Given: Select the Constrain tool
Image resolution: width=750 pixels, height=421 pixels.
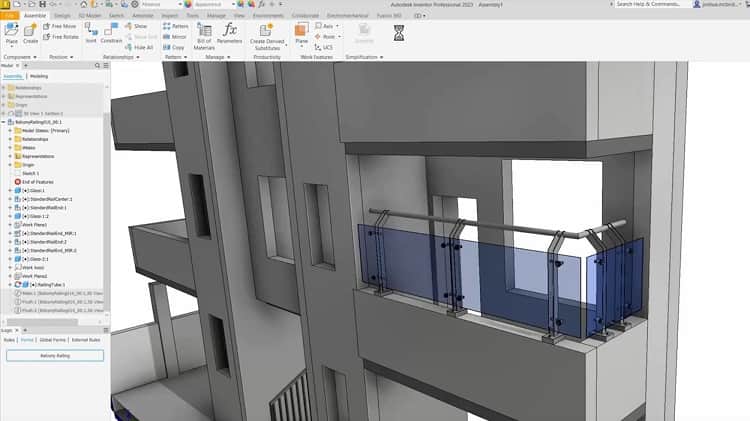Looking at the screenshot, I should pyautogui.click(x=111, y=33).
